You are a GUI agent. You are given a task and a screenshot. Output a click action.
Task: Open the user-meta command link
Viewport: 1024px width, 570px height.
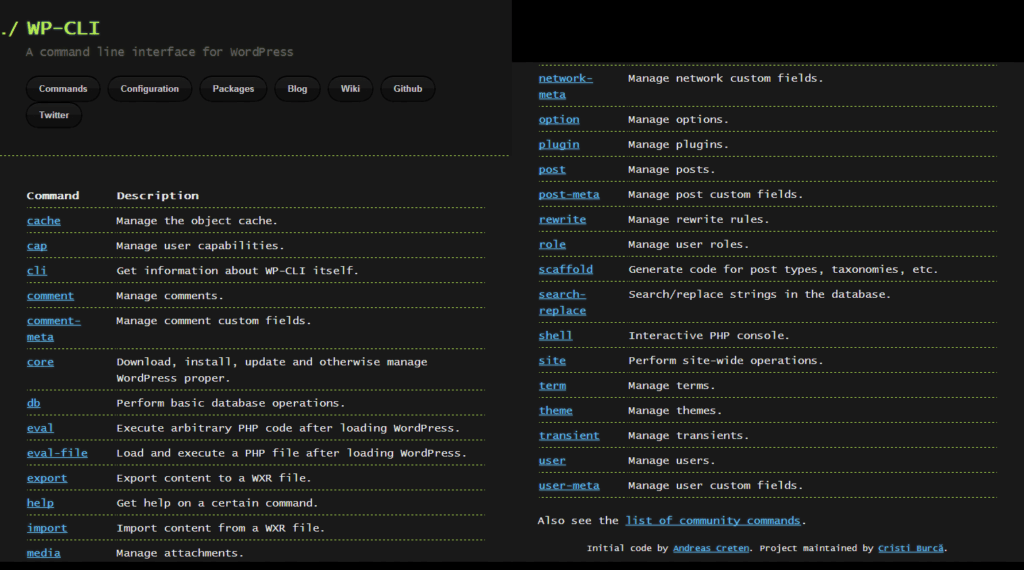click(x=569, y=485)
